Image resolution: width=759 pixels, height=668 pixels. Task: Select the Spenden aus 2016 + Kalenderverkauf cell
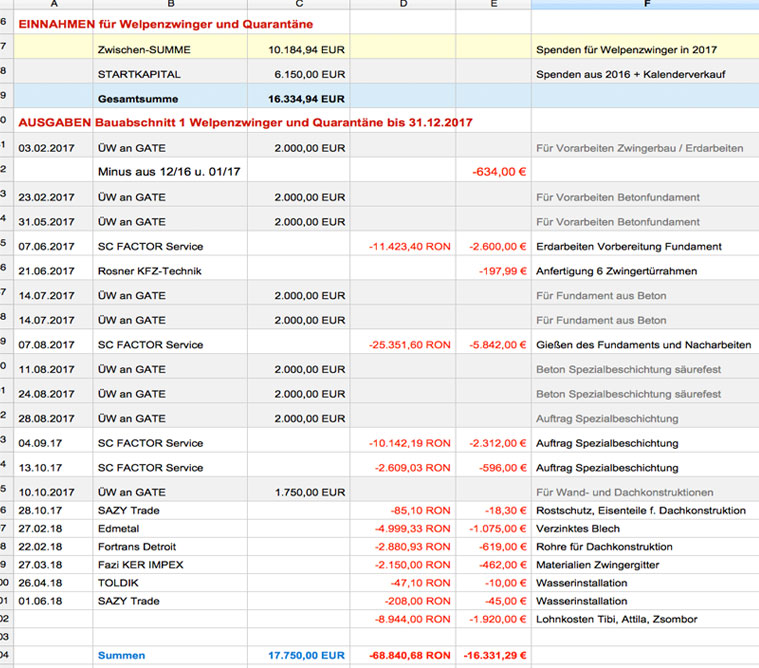[x=645, y=72]
